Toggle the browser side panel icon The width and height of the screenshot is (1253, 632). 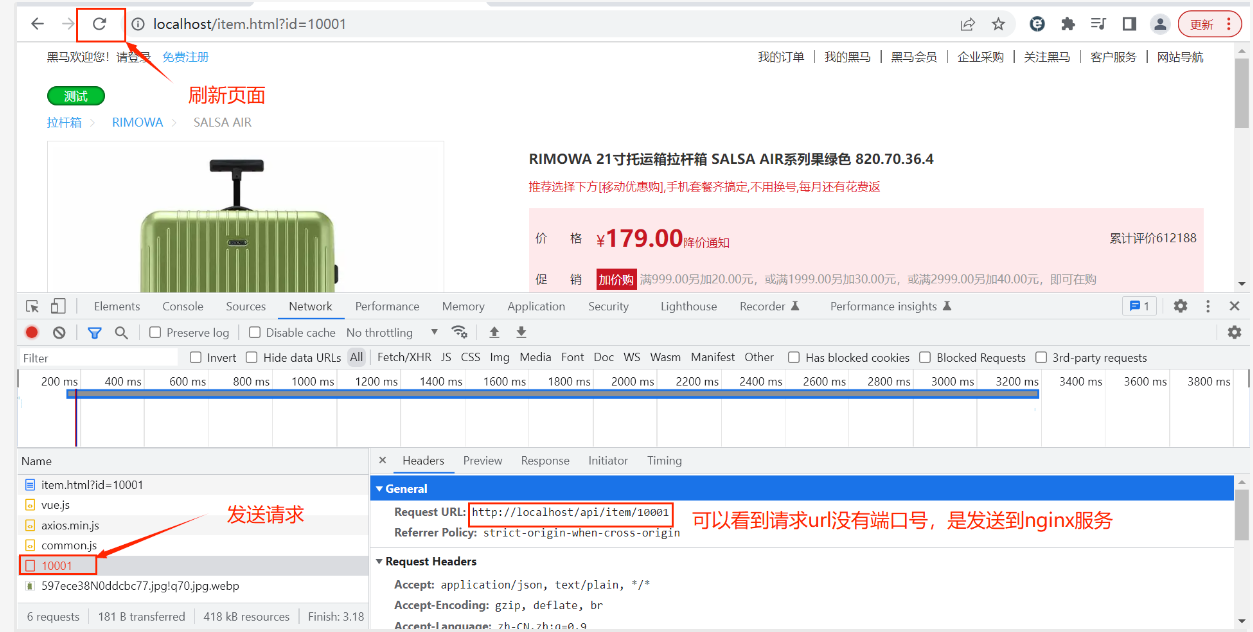(1129, 24)
